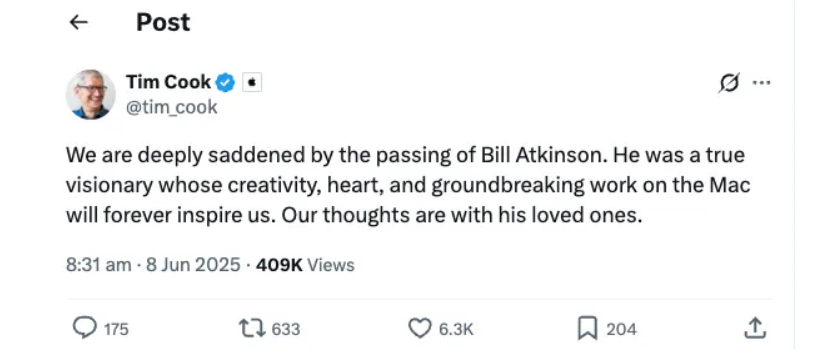
Task: Open the 8:31 am · 8 Jun 2025 timestamp
Action: pos(154,265)
